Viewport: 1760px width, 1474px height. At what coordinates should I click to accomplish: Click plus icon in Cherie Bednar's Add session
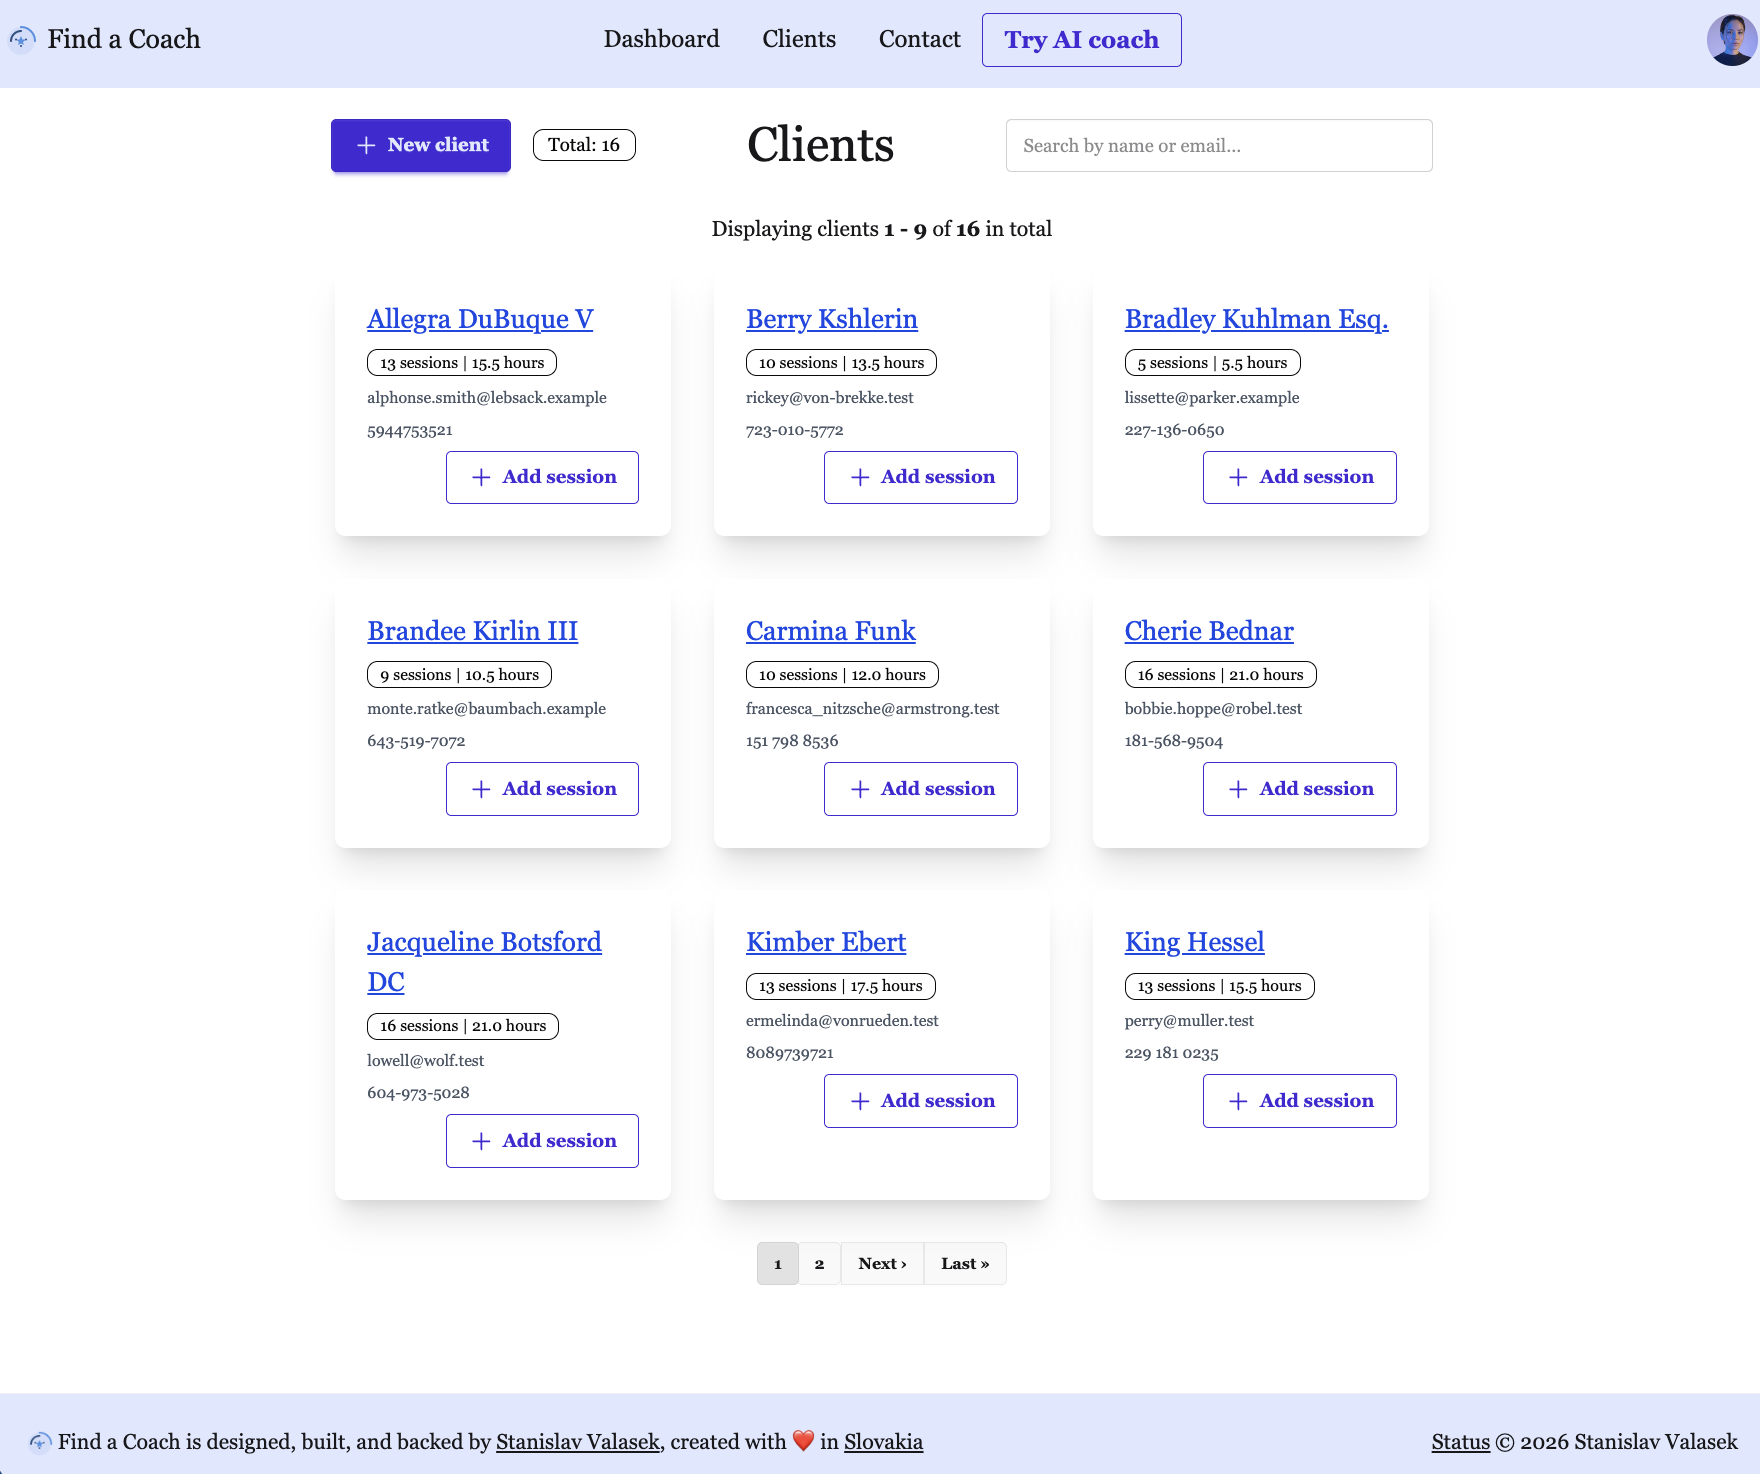pyautogui.click(x=1238, y=789)
